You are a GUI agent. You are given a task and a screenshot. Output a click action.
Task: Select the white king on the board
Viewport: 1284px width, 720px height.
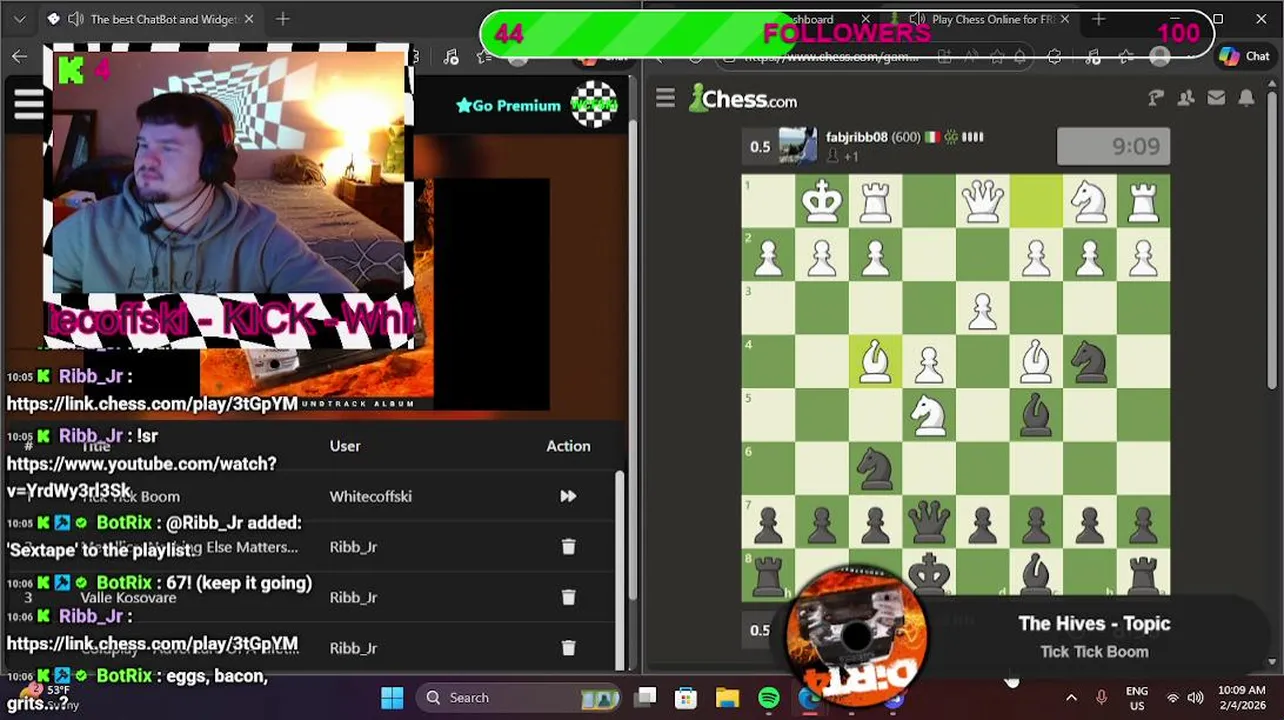click(x=822, y=201)
